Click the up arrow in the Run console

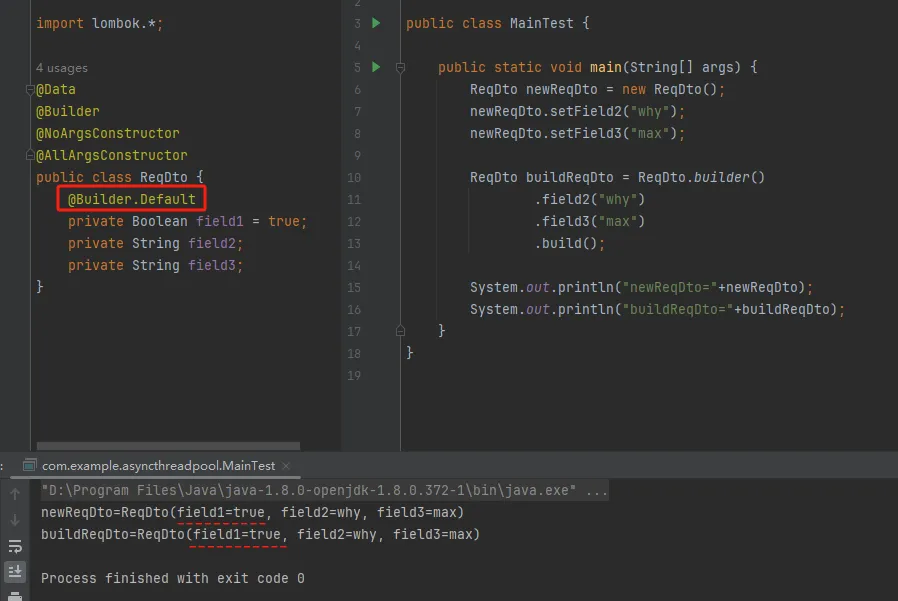pyautogui.click(x=15, y=494)
